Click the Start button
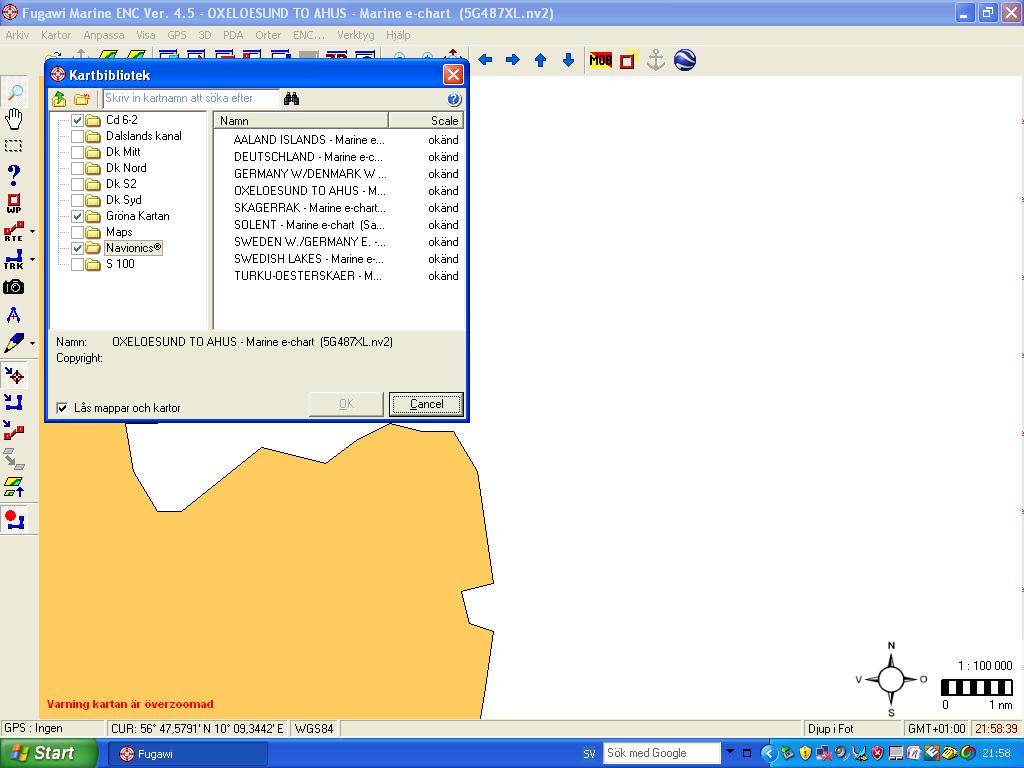 tap(48, 753)
